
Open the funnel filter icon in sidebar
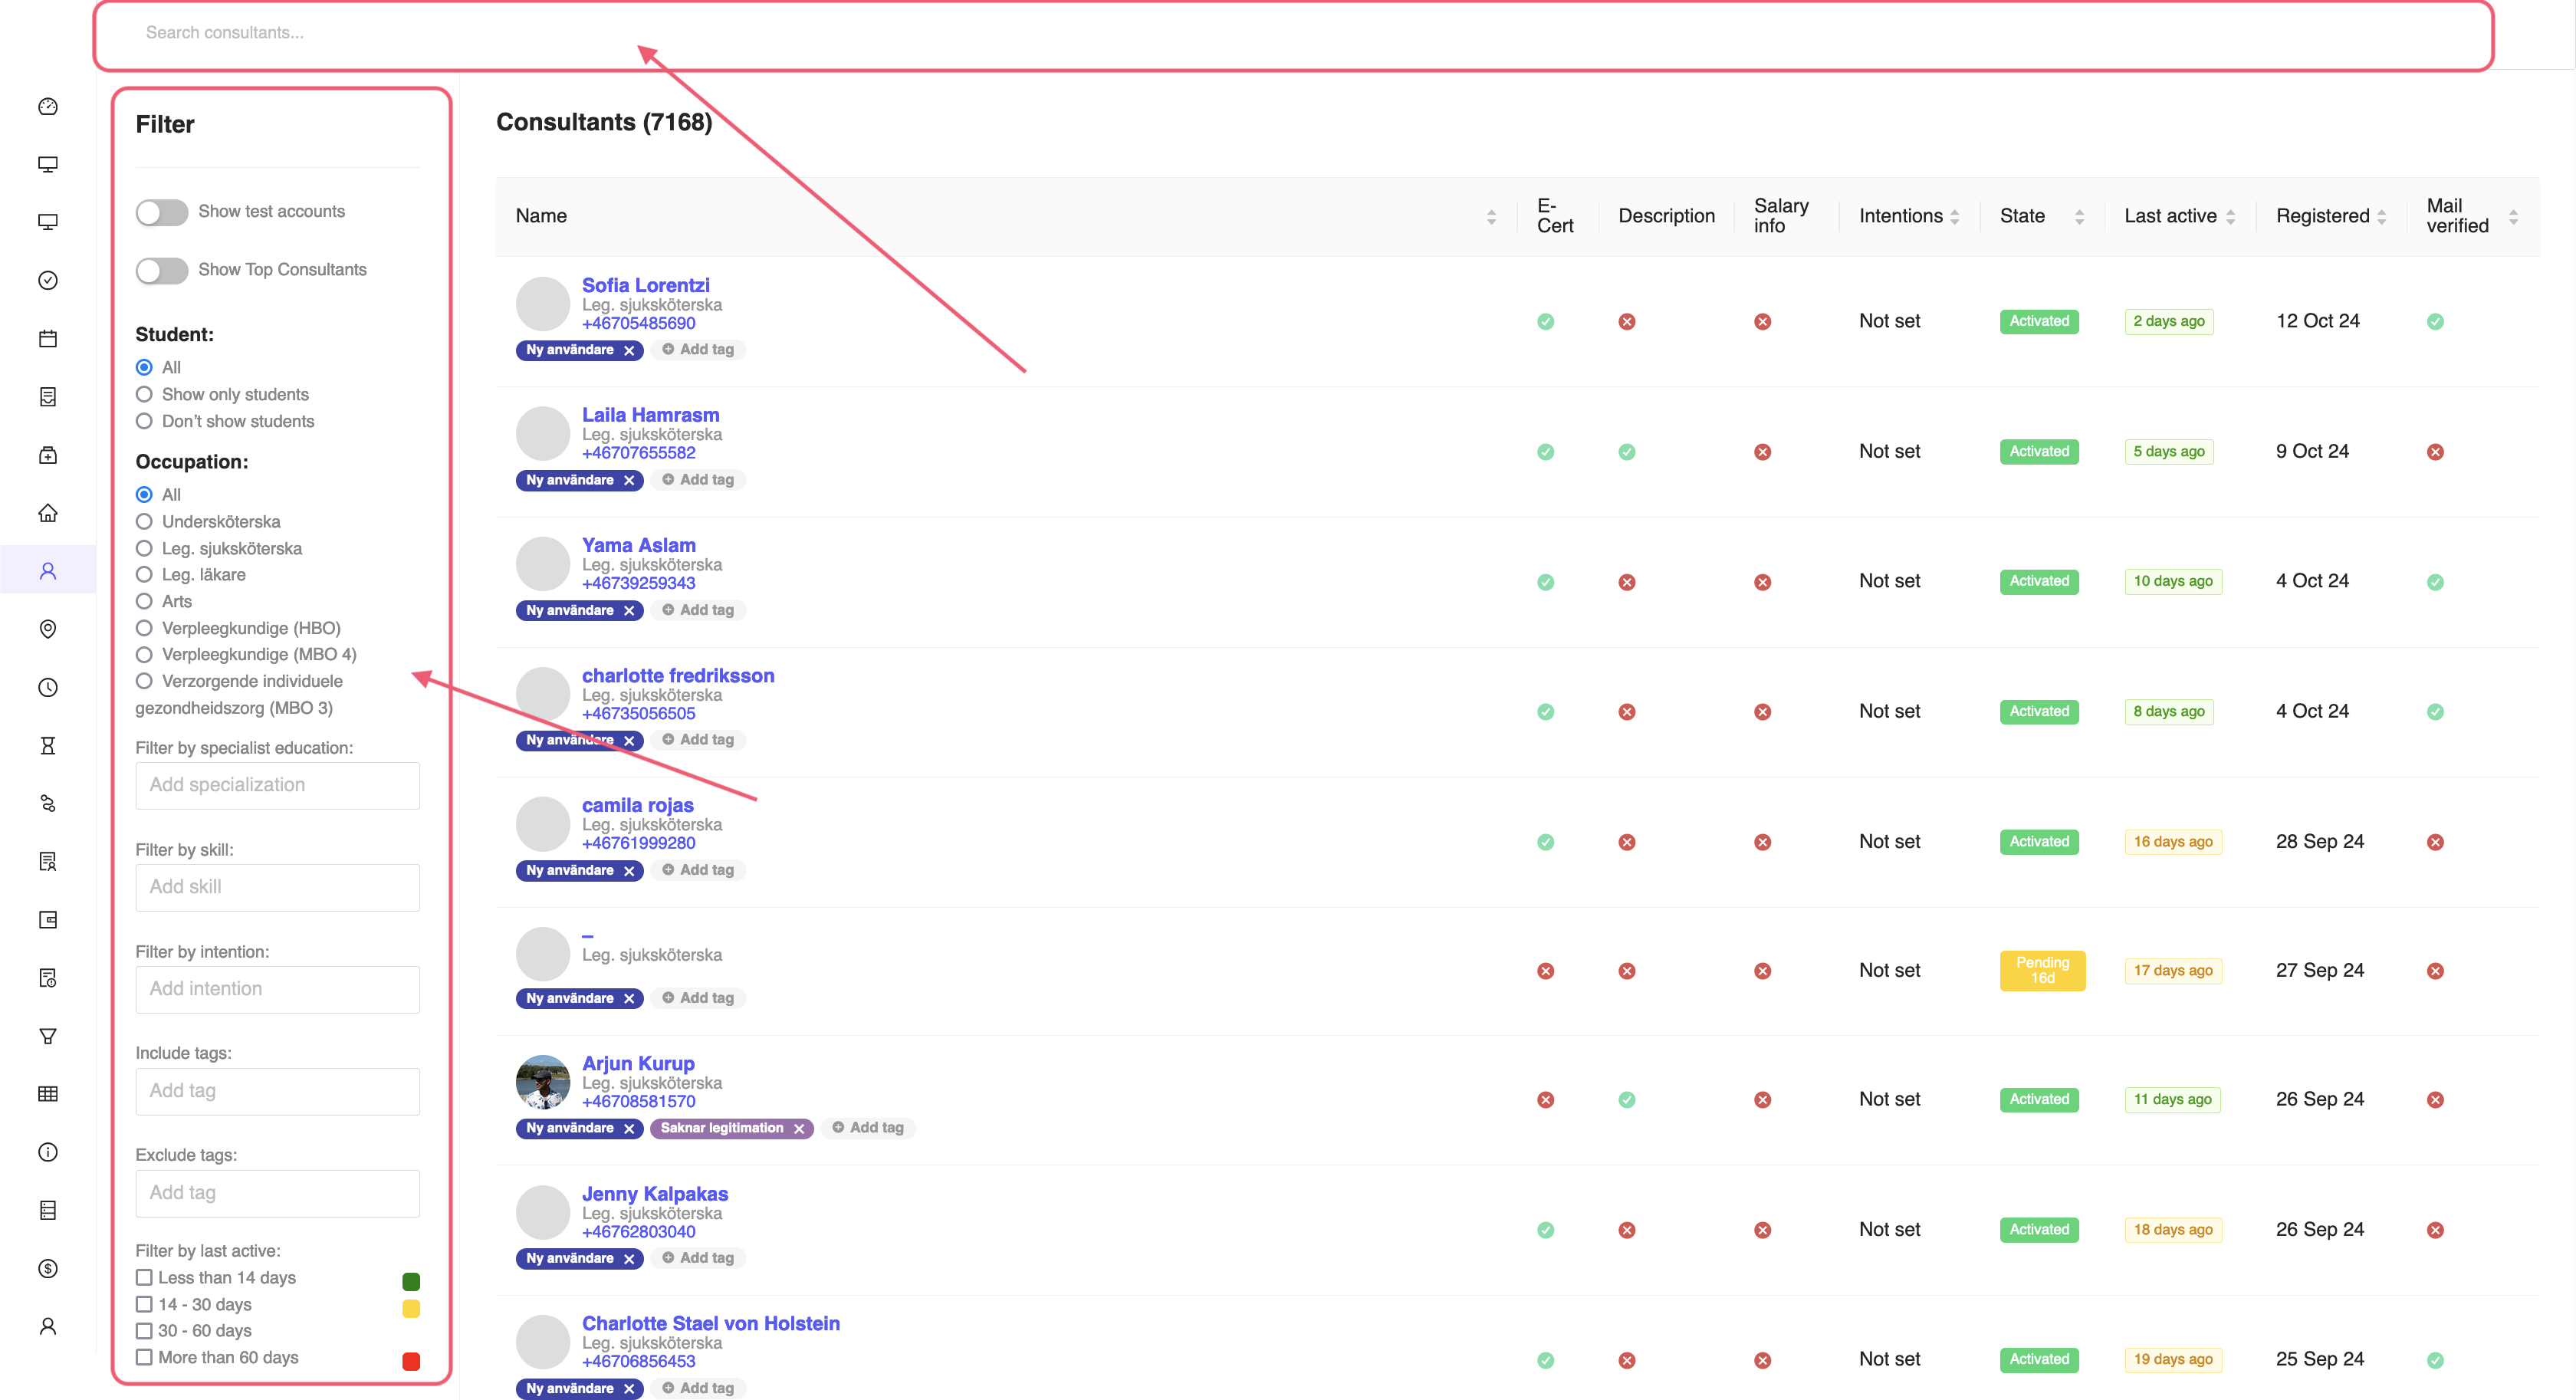[48, 1036]
